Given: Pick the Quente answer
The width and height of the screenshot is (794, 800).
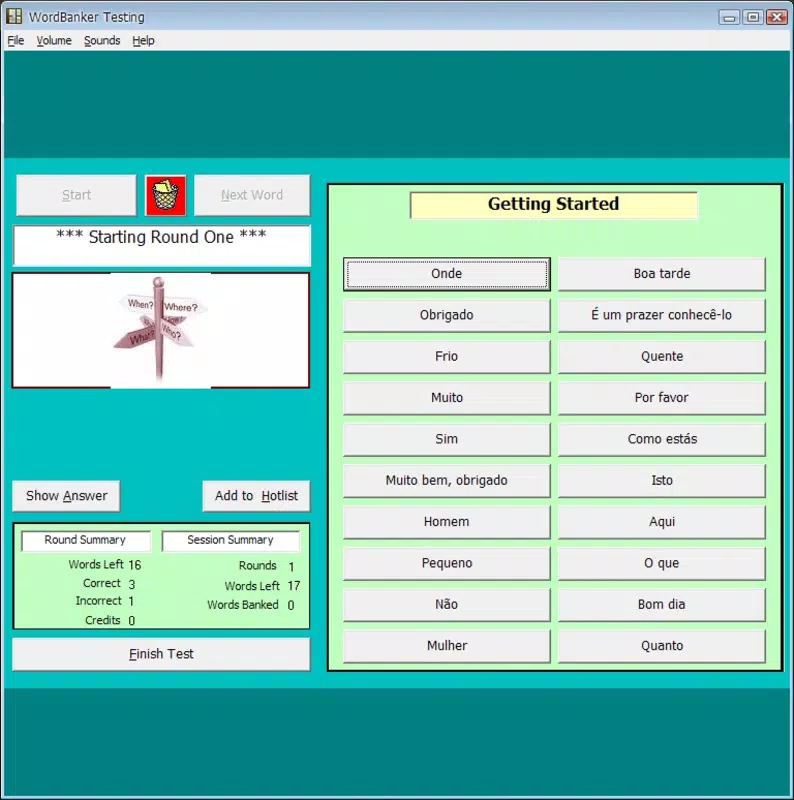Looking at the screenshot, I should pos(662,357).
